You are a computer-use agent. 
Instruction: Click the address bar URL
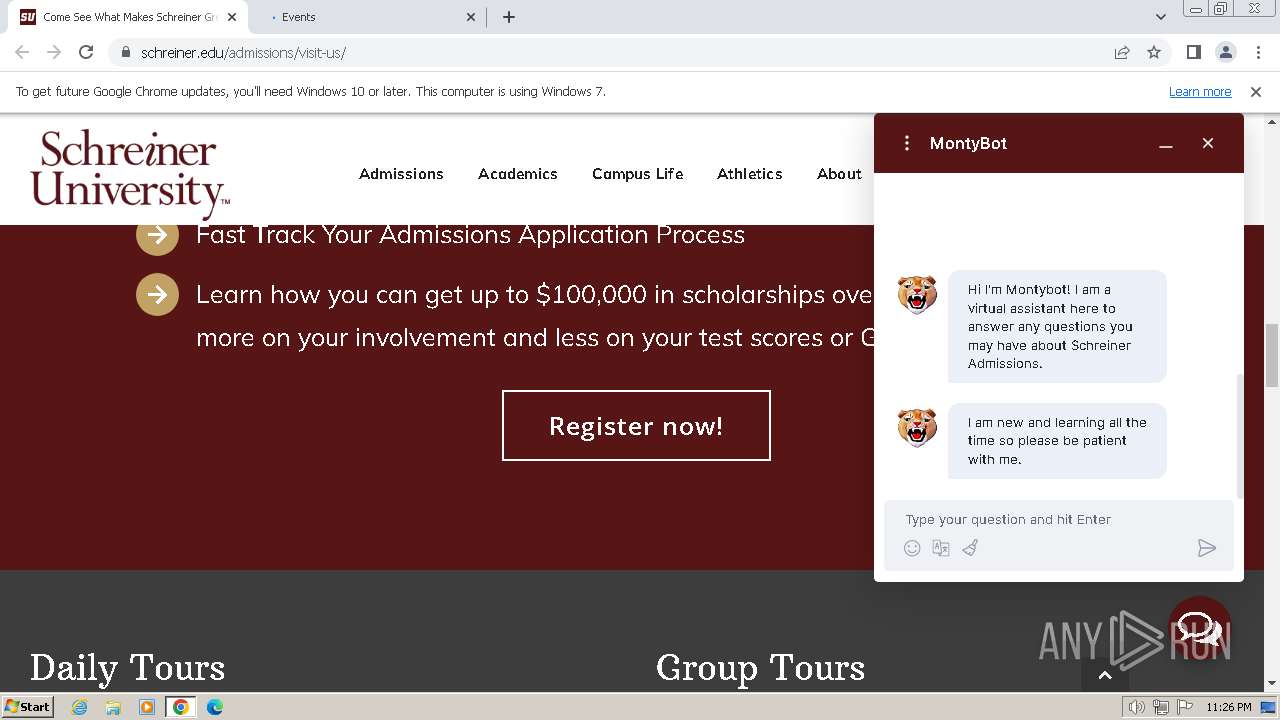243,53
